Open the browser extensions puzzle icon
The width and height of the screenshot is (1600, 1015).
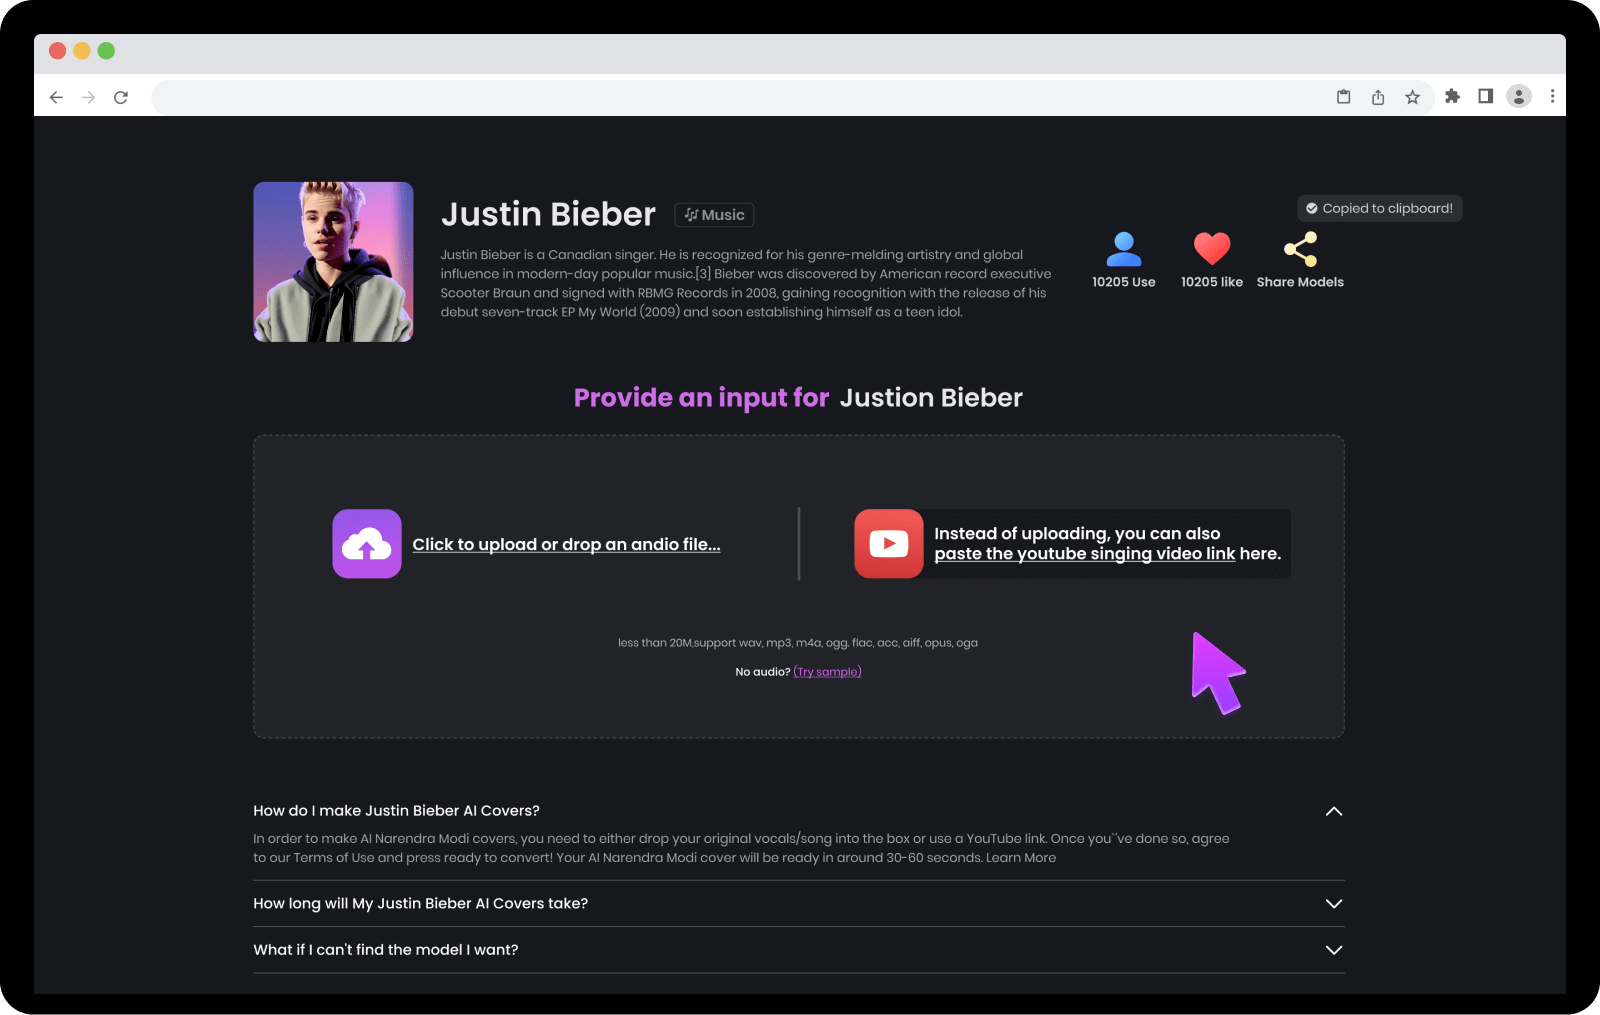tap(1452, 96)
